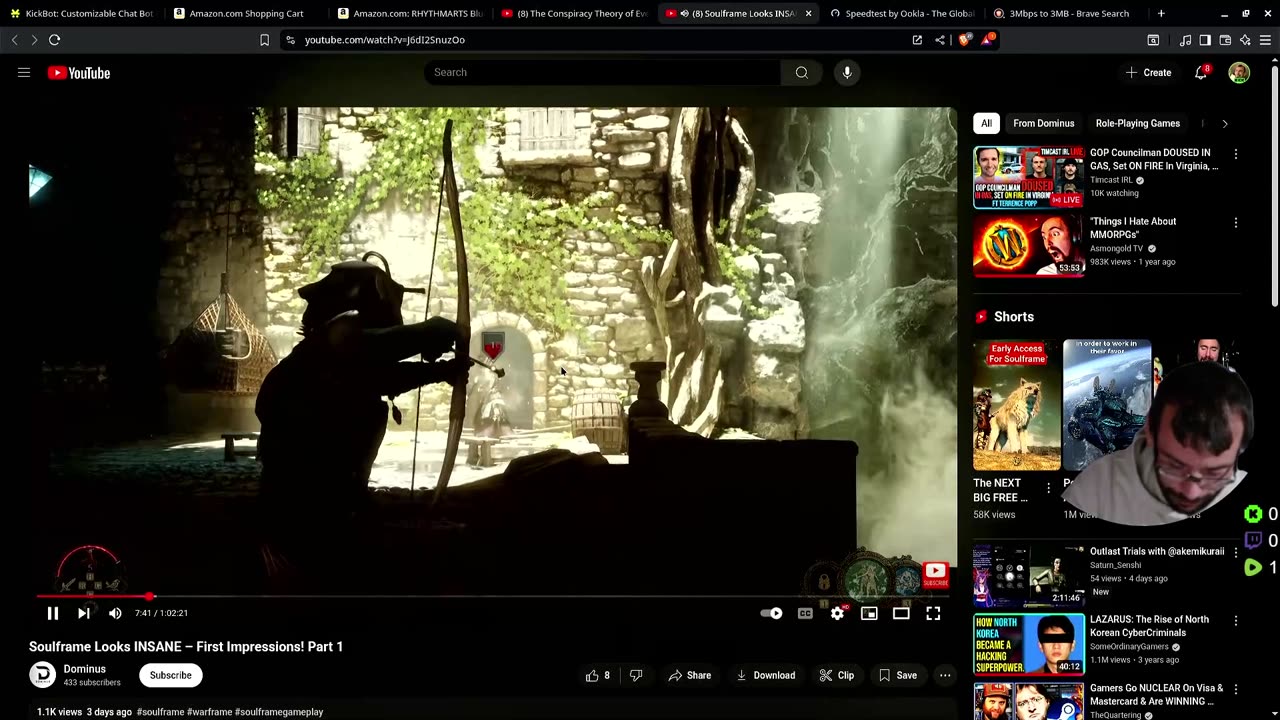This screenshot has width=1280, height=720.
Task: Open options for GOP Councilman video
Action: coord(1236,154)
